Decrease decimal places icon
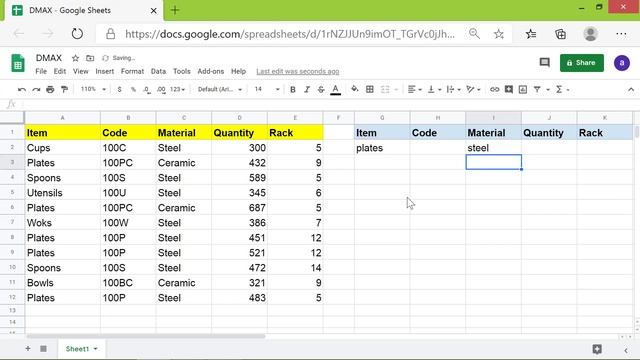640x360 pixels. click(x=147, y=89)
